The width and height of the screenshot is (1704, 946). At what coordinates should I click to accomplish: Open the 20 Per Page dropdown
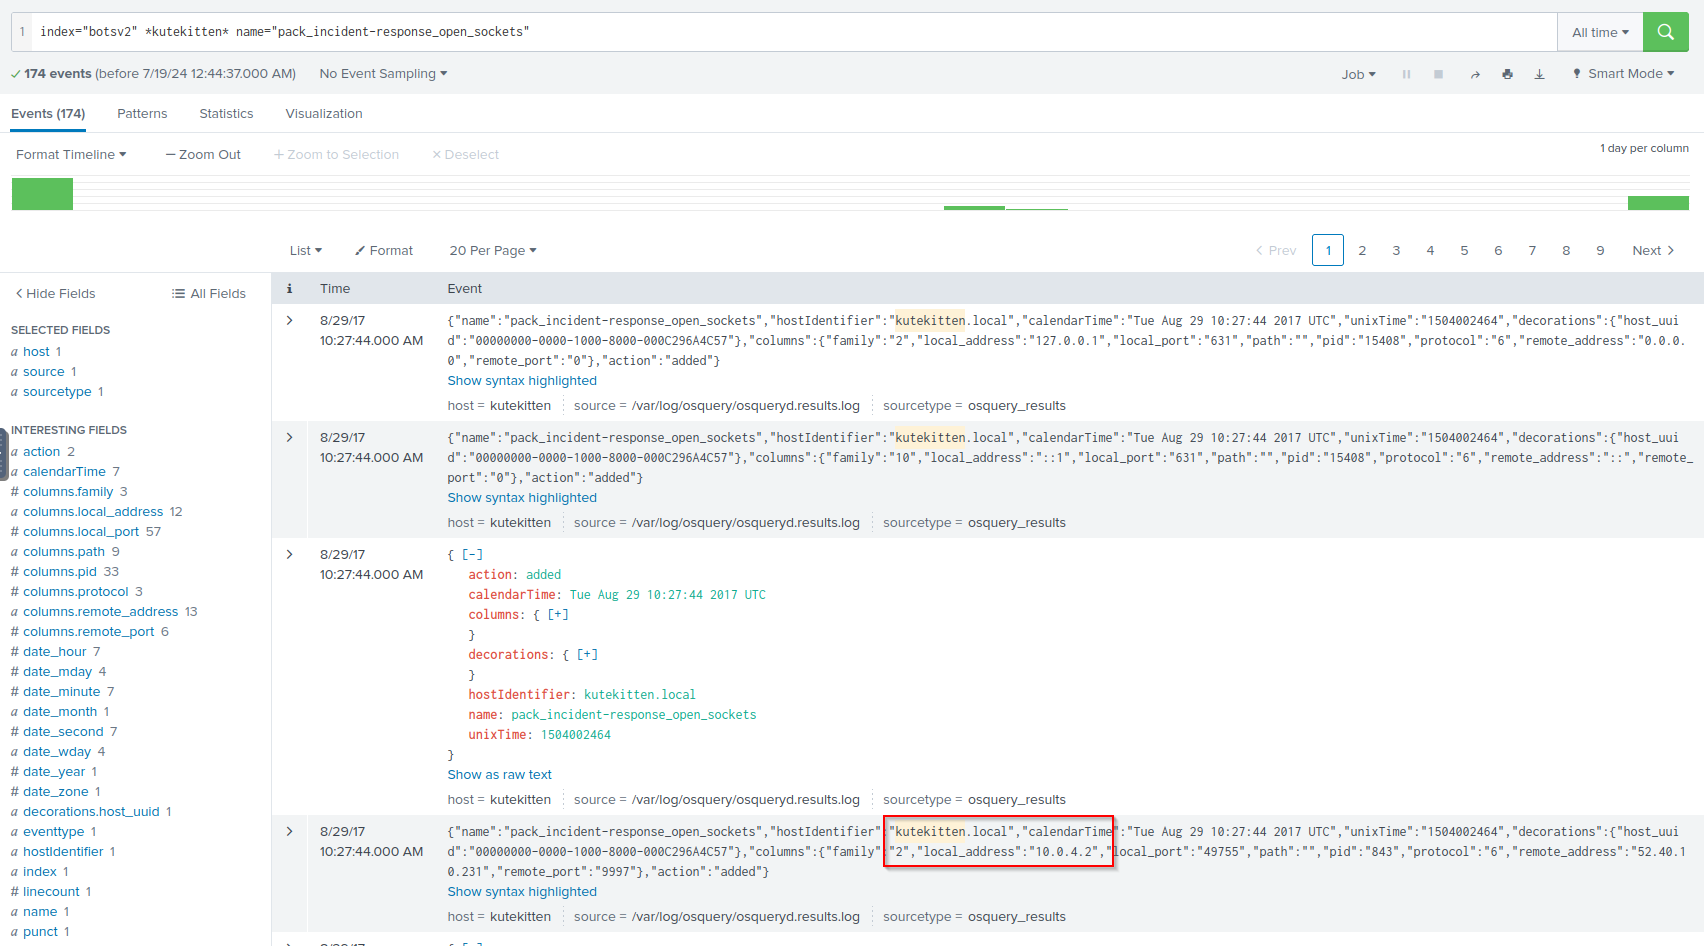tap(492, 251)
